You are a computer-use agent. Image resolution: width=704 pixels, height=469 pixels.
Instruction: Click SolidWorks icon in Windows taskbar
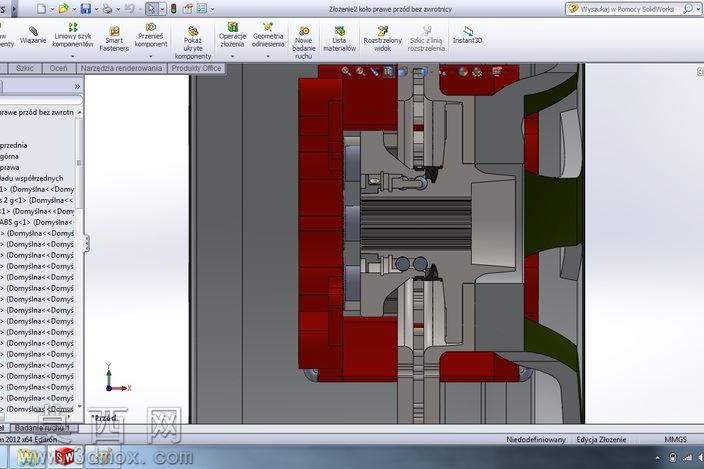[65, 457]
